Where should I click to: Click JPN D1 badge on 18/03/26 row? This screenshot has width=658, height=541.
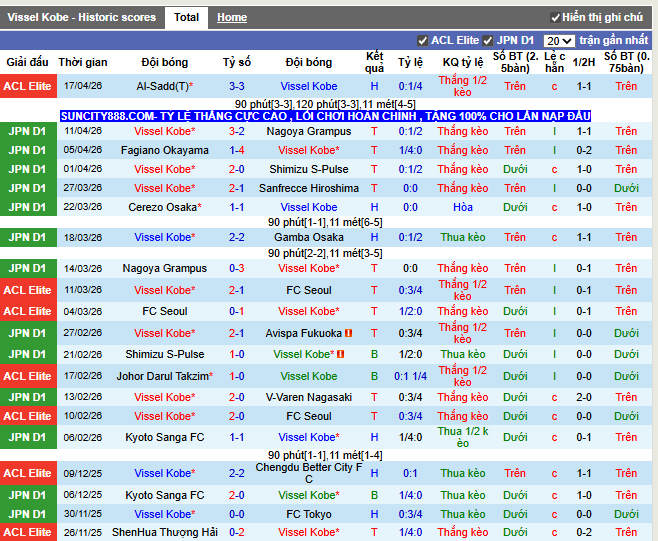(x=27, y=237)
